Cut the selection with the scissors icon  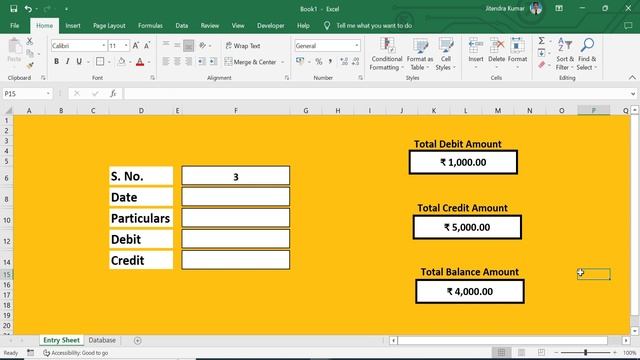(x=29, y=41)
